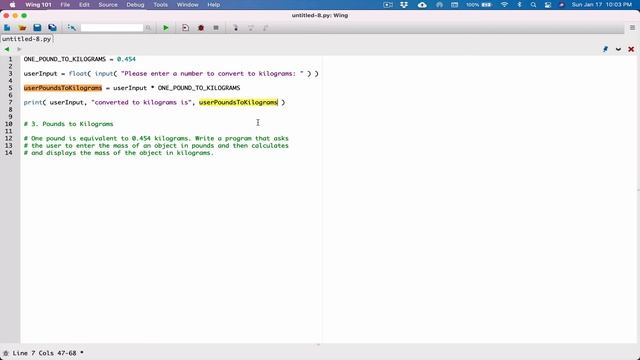The height and width of the screenshot is (360, 640).
Task: Open the Edit menu
Action: click(x=84, y=5)
